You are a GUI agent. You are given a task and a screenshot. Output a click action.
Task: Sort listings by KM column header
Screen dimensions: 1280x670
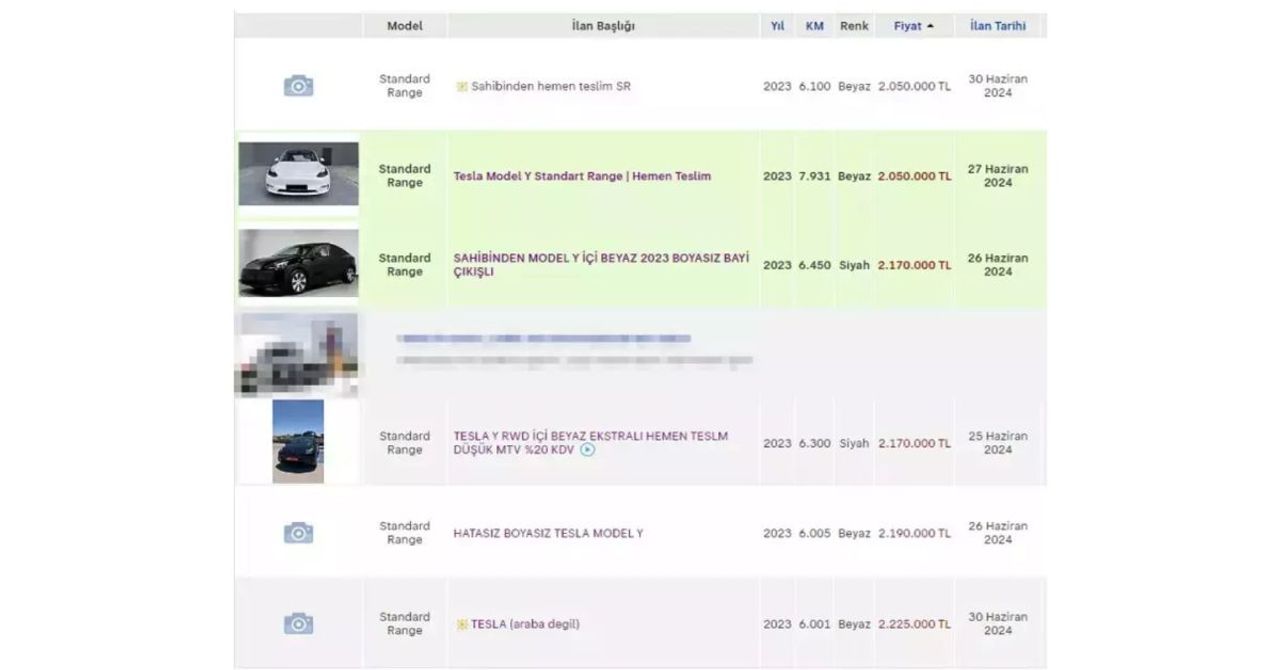815,26
